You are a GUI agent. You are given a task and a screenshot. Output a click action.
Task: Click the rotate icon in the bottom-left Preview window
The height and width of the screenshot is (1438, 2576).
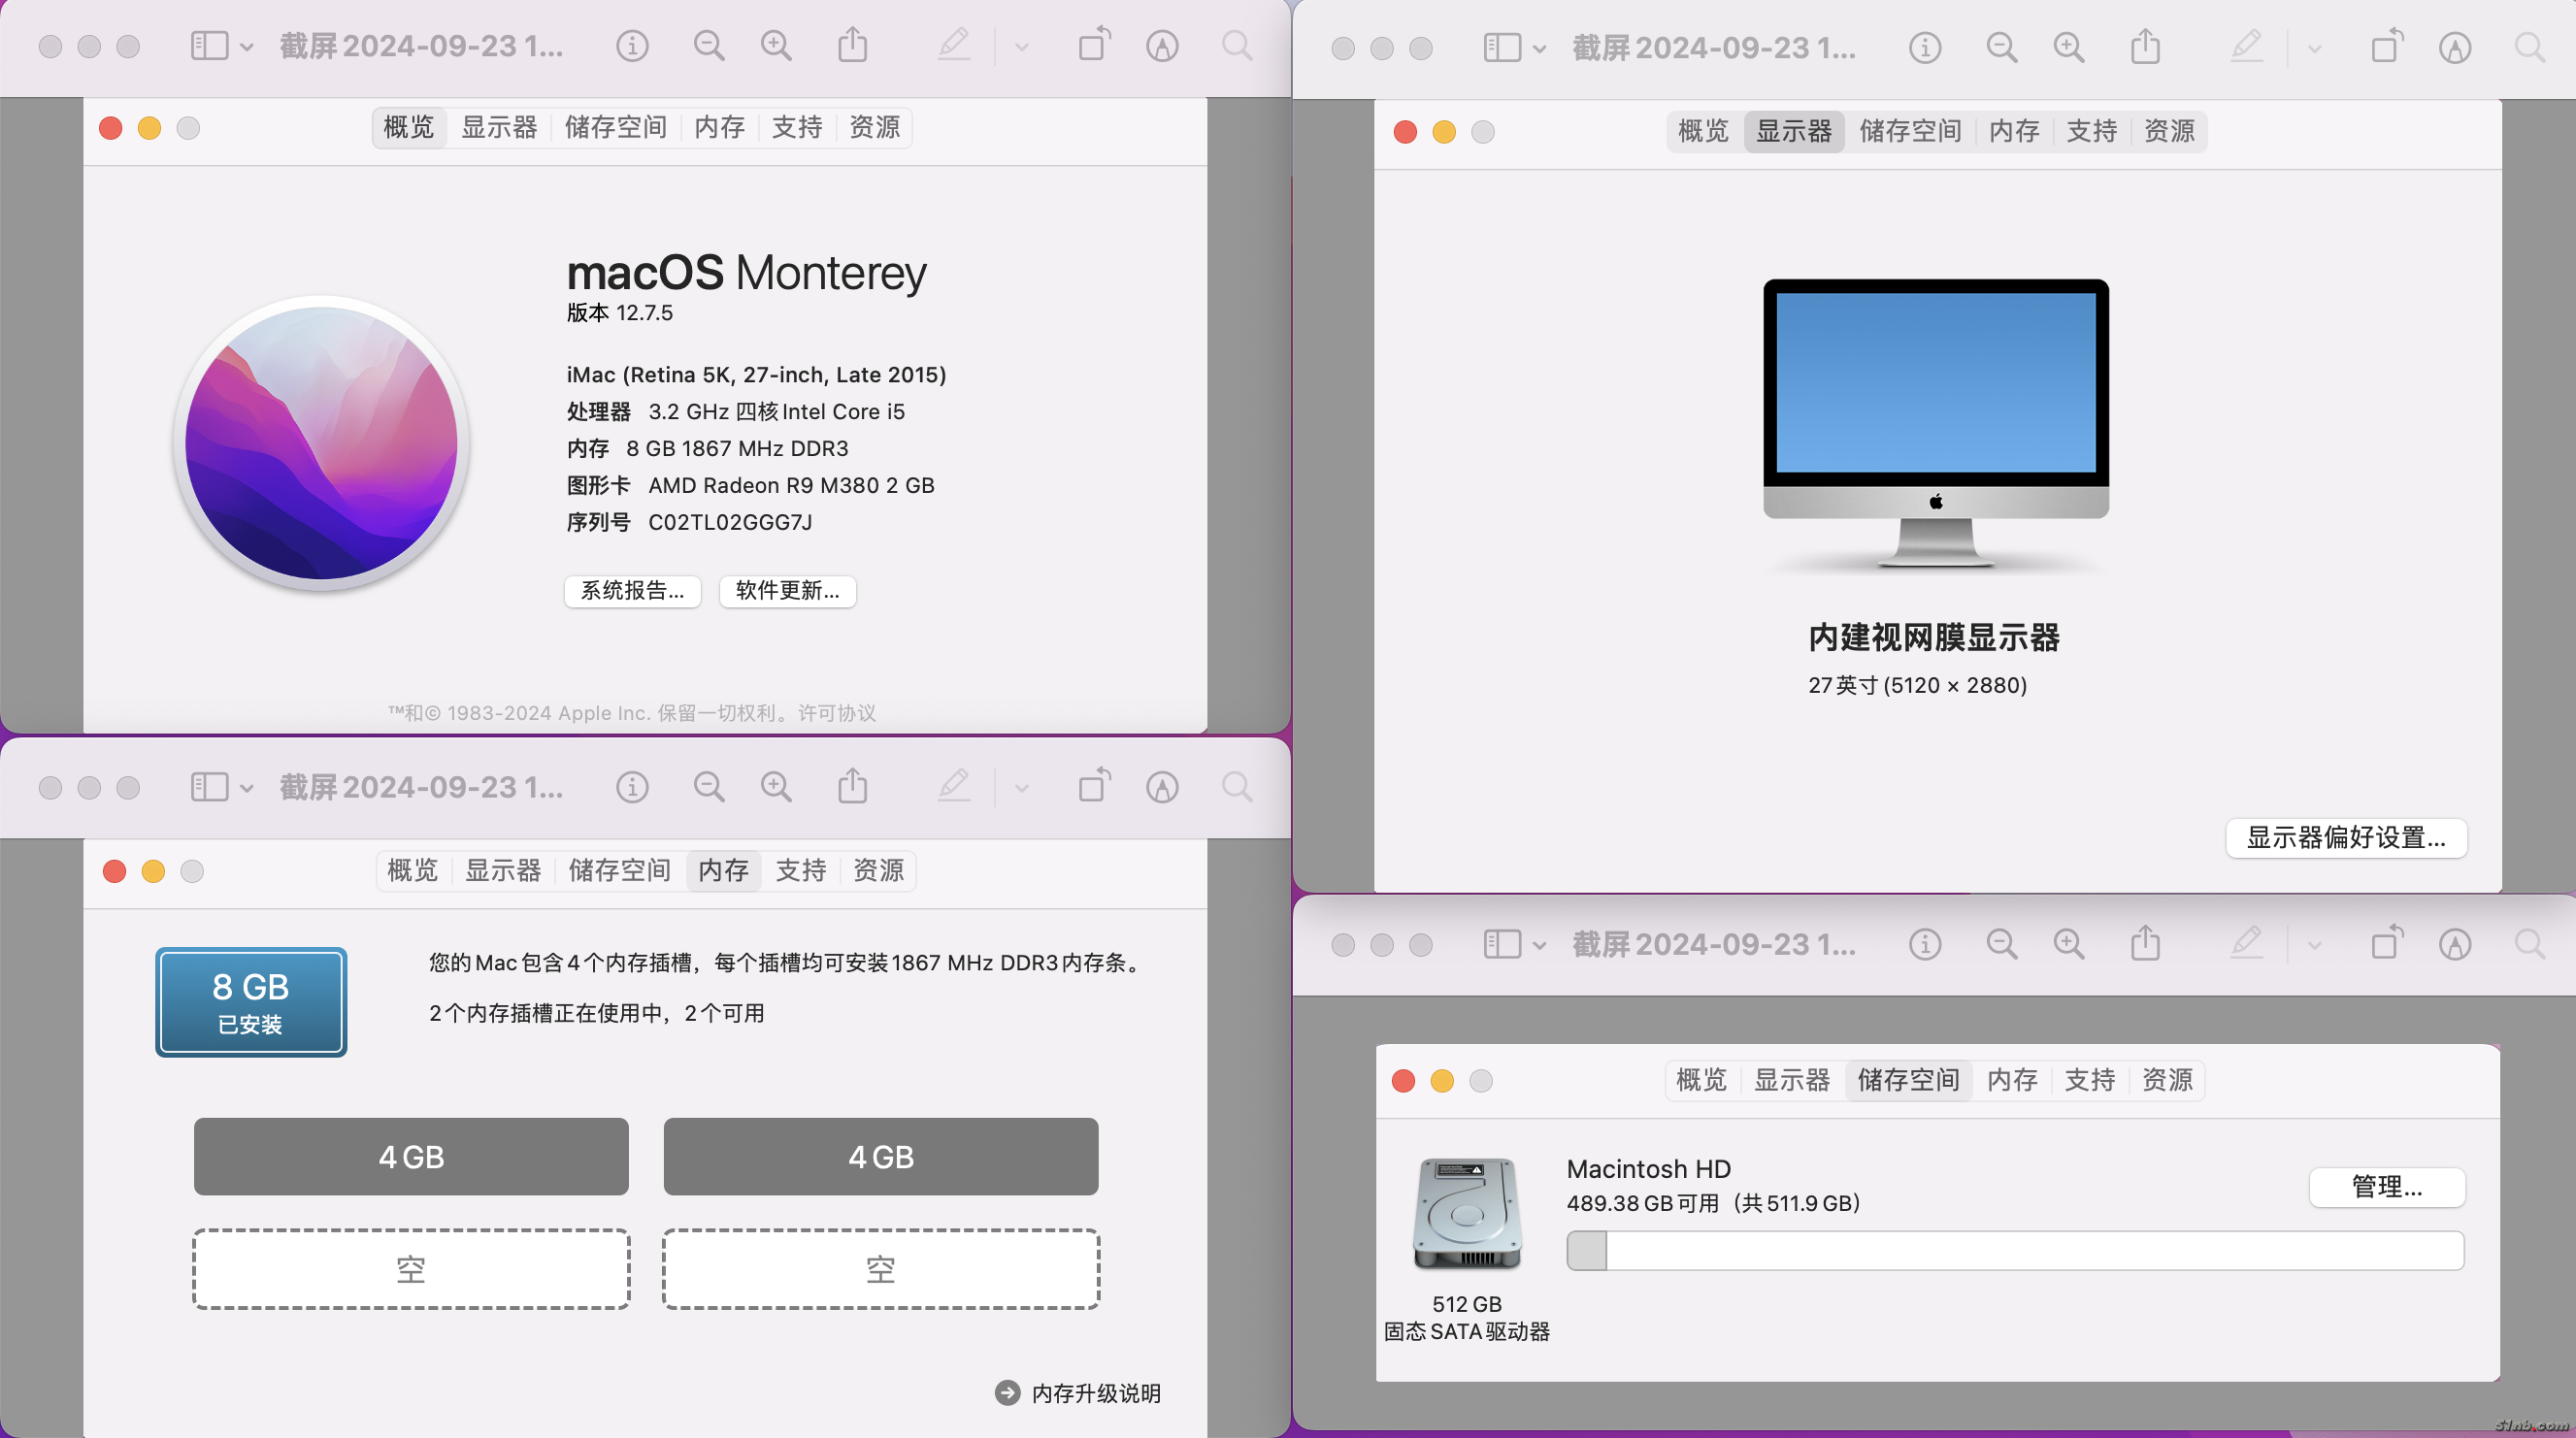click(x=1093, y=787)
